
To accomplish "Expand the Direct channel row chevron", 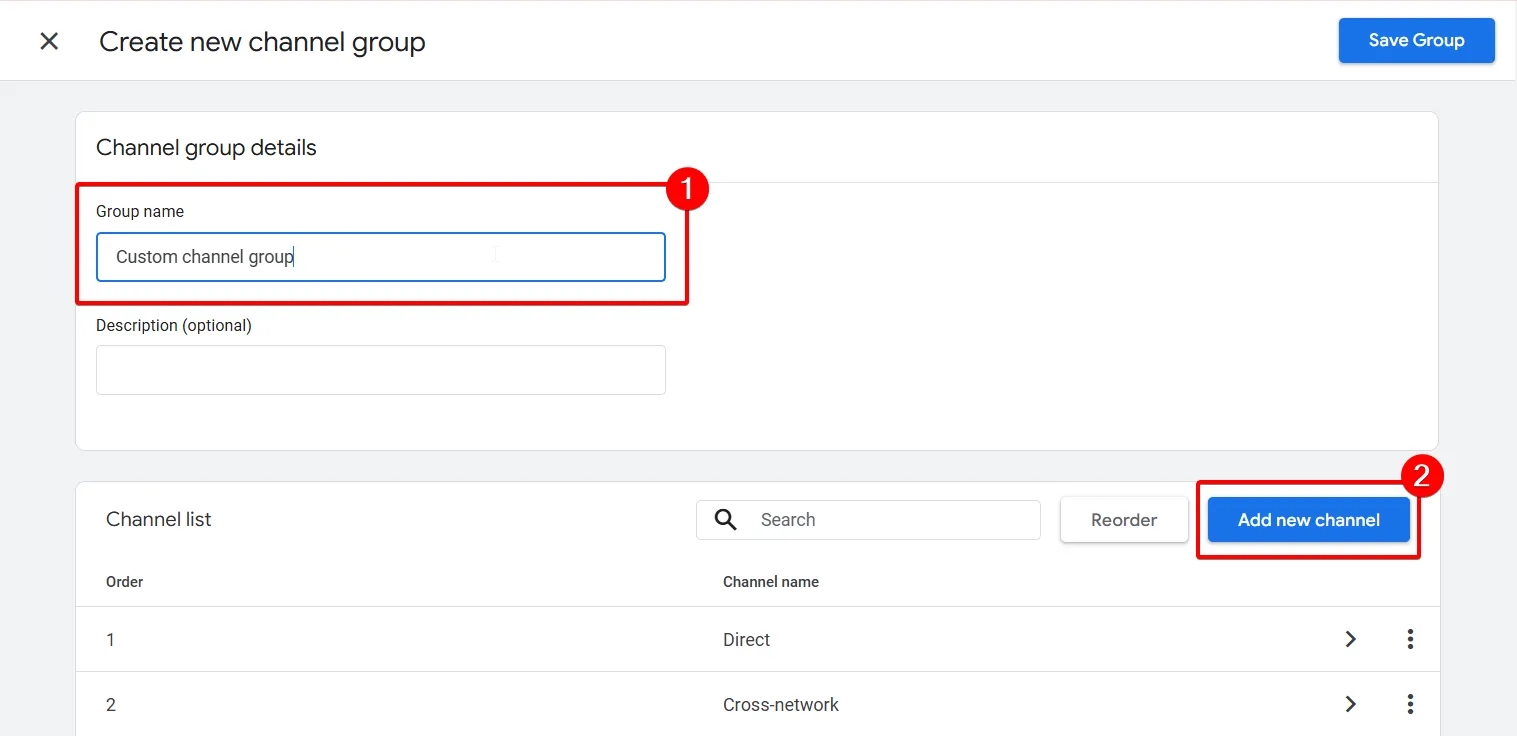I will click(x=1351, y=639).
